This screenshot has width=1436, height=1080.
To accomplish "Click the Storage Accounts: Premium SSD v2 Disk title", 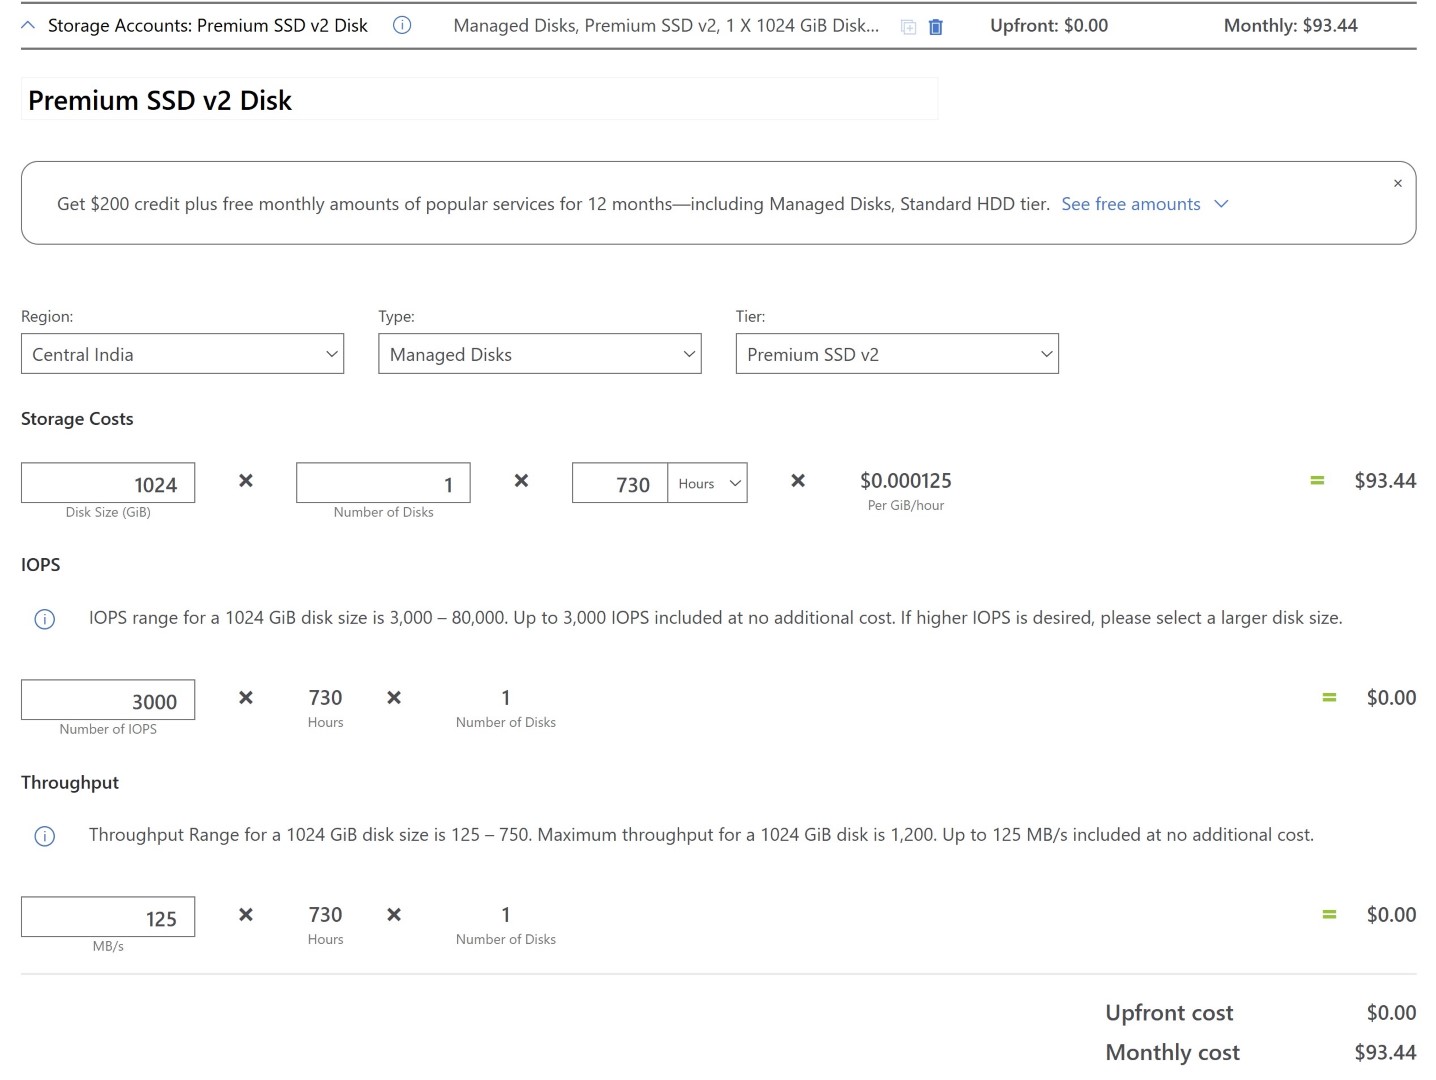I will pyautogui.click(x=208, y=26).
